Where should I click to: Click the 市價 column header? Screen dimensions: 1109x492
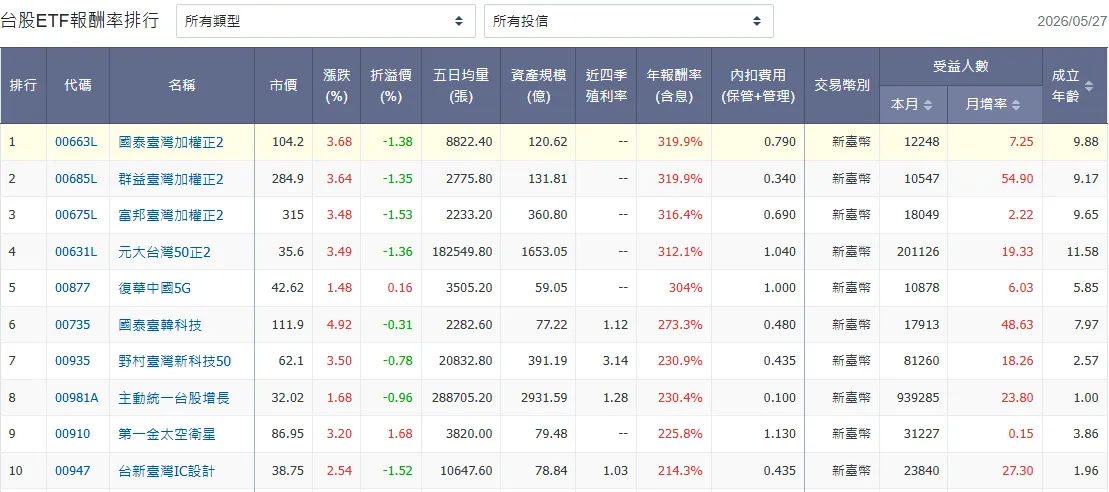284,86
